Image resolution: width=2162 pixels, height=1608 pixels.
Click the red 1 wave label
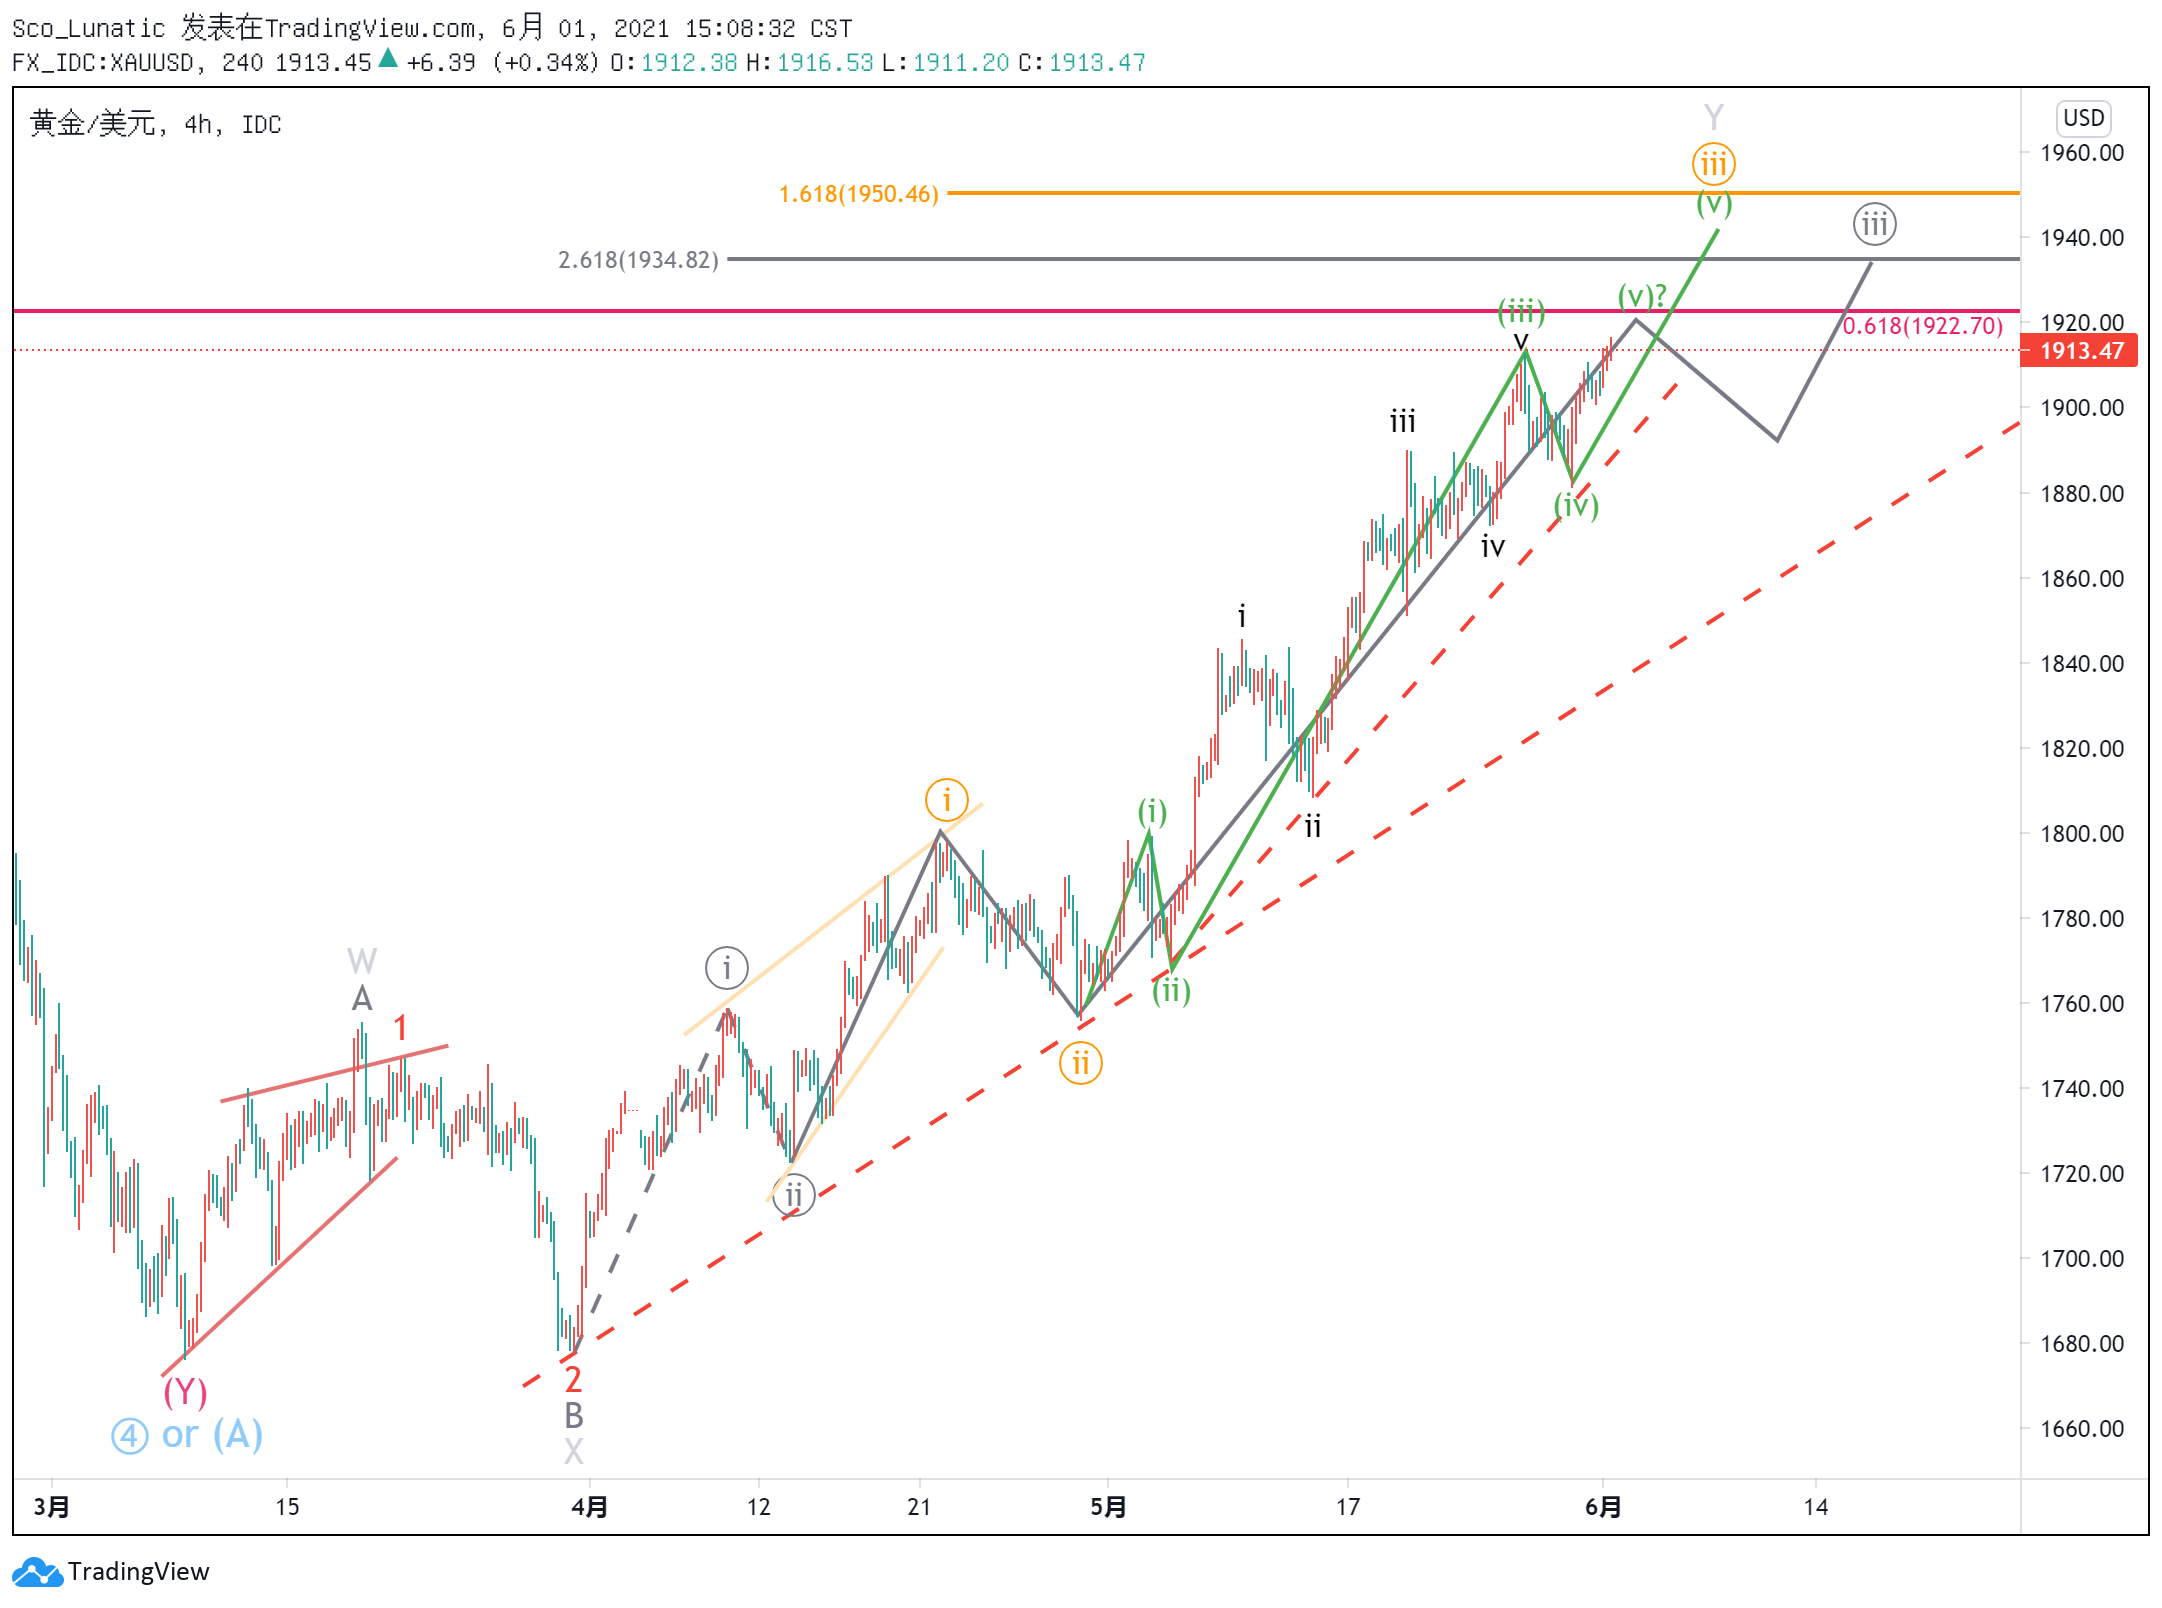[401, 1028]
